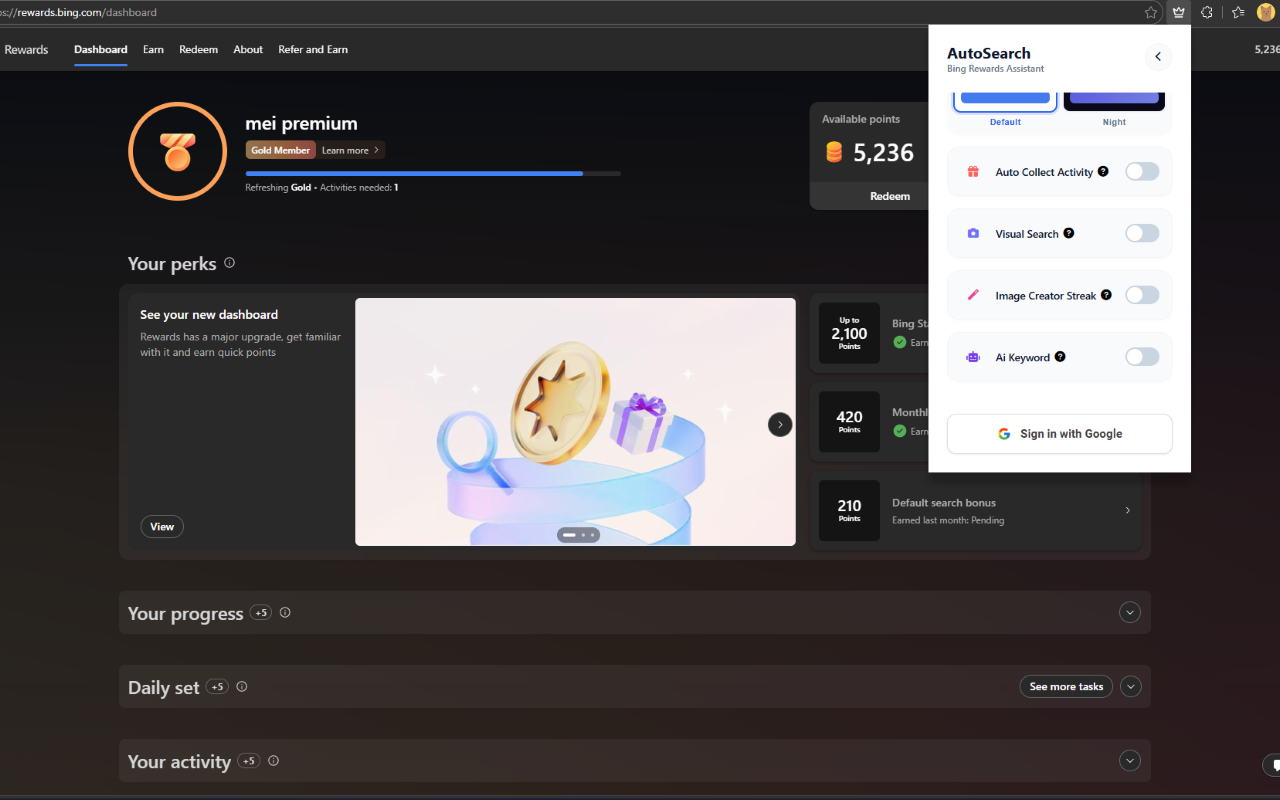Image resolution: width=1280 pixels, height=800 pixels.
Task: Select the Night theme option
Action: (1114, 109)
